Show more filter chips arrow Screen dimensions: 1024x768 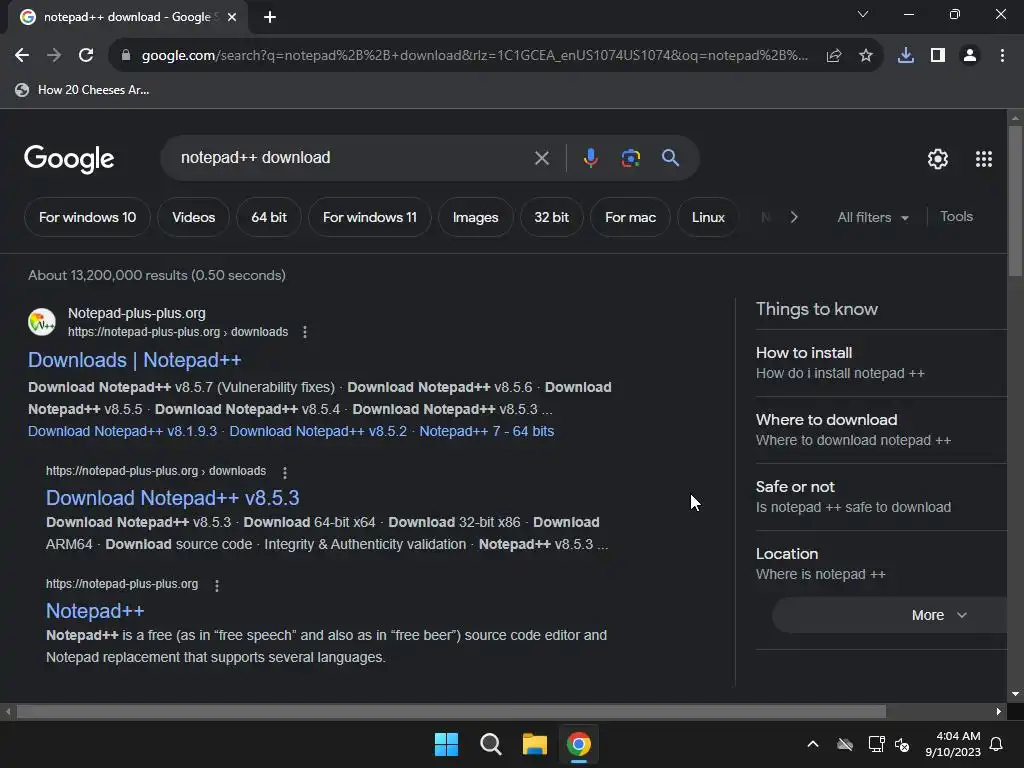794,217
